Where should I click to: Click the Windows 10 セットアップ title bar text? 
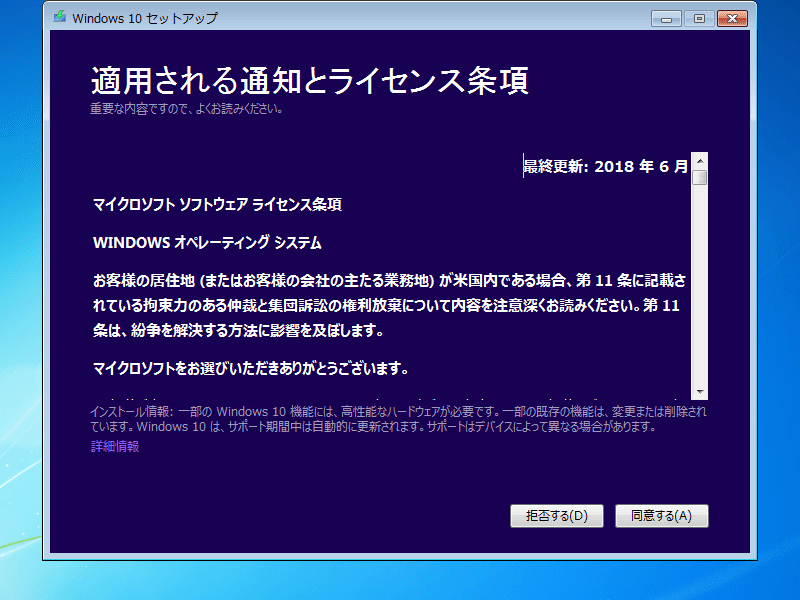click(x=146, y=18)
